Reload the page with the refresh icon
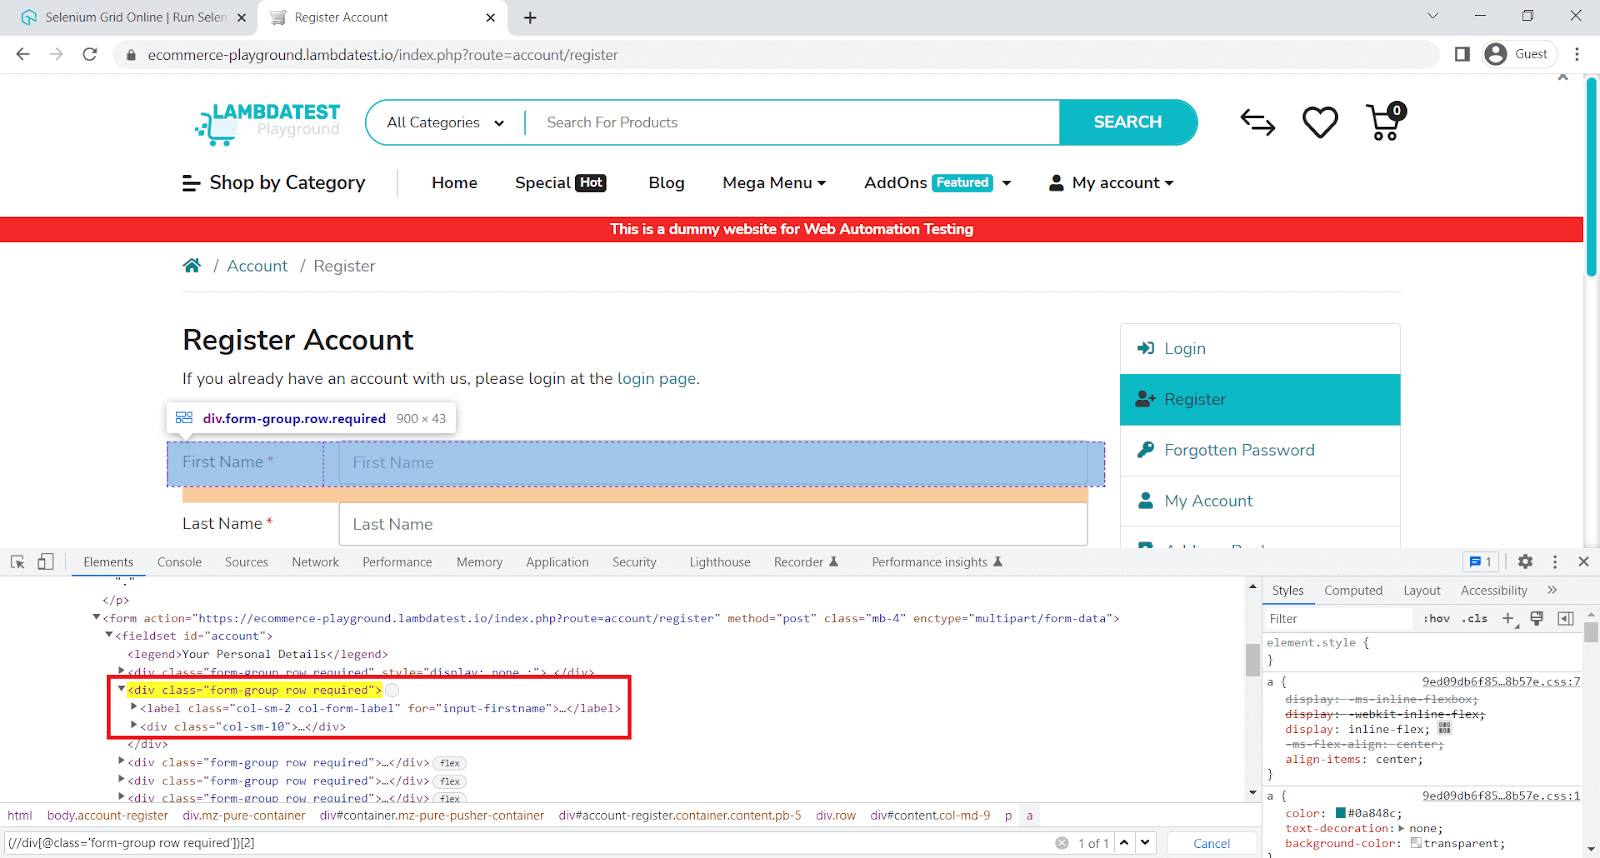 [x=90, y=54]
